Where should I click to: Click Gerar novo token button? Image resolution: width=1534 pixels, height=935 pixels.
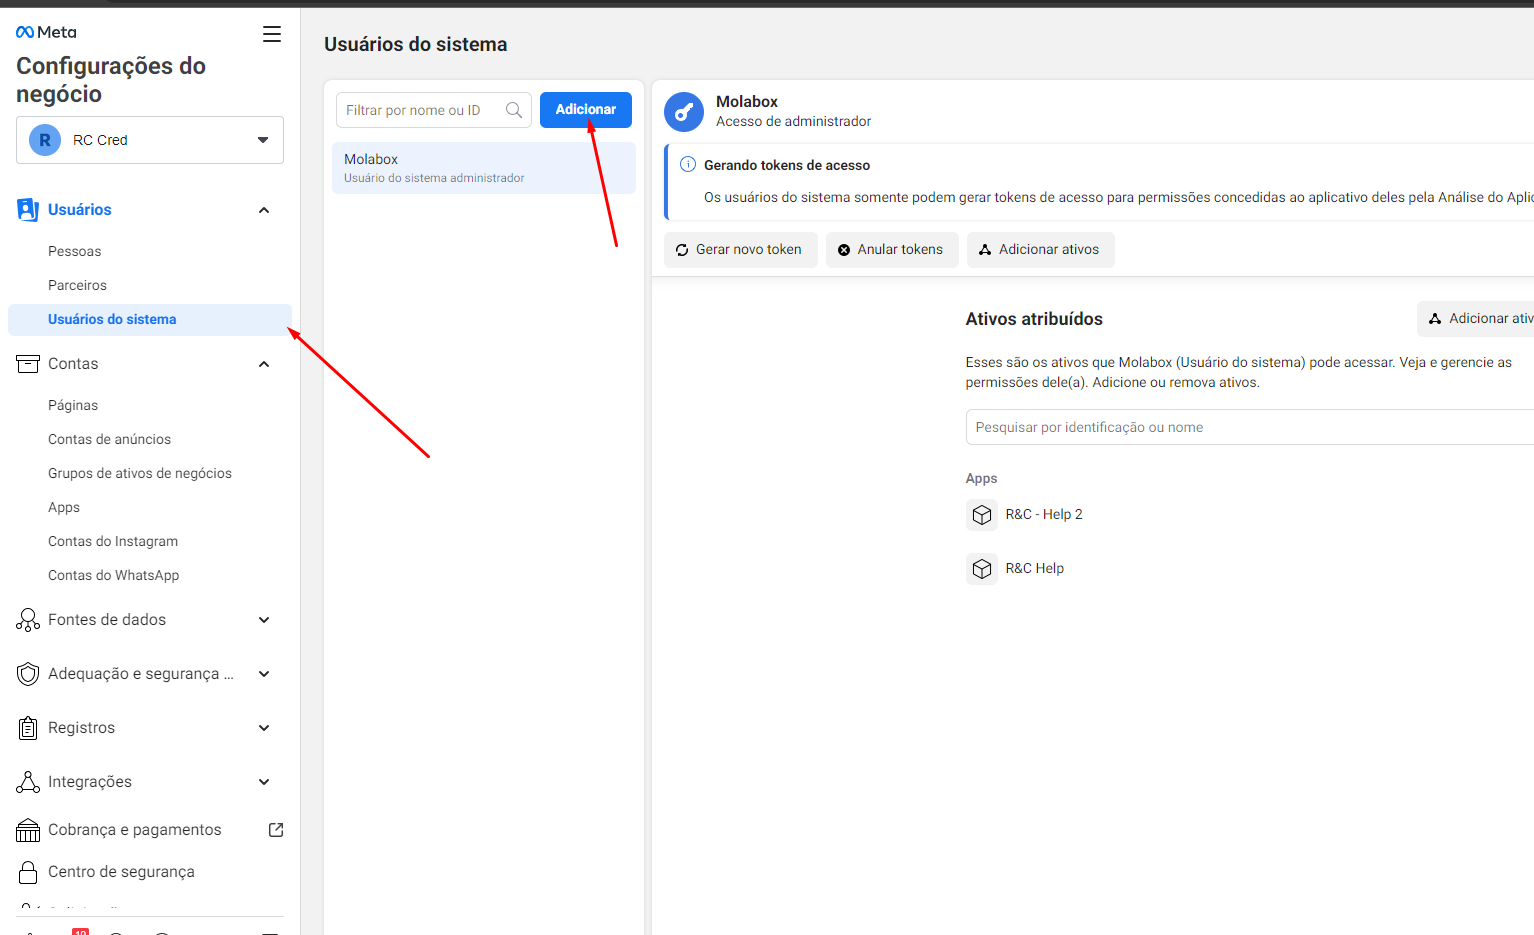click(741, 250)
